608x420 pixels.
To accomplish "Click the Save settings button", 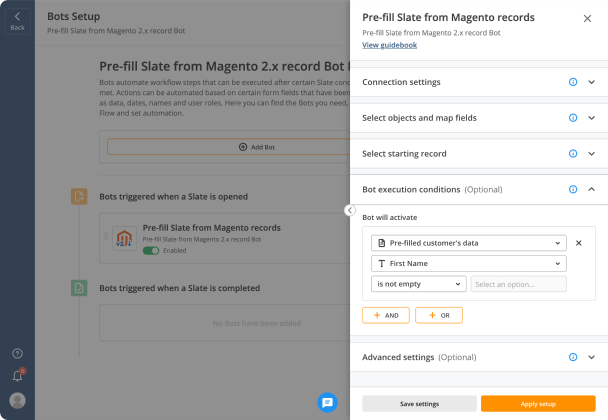I will (x=419, y=404).
